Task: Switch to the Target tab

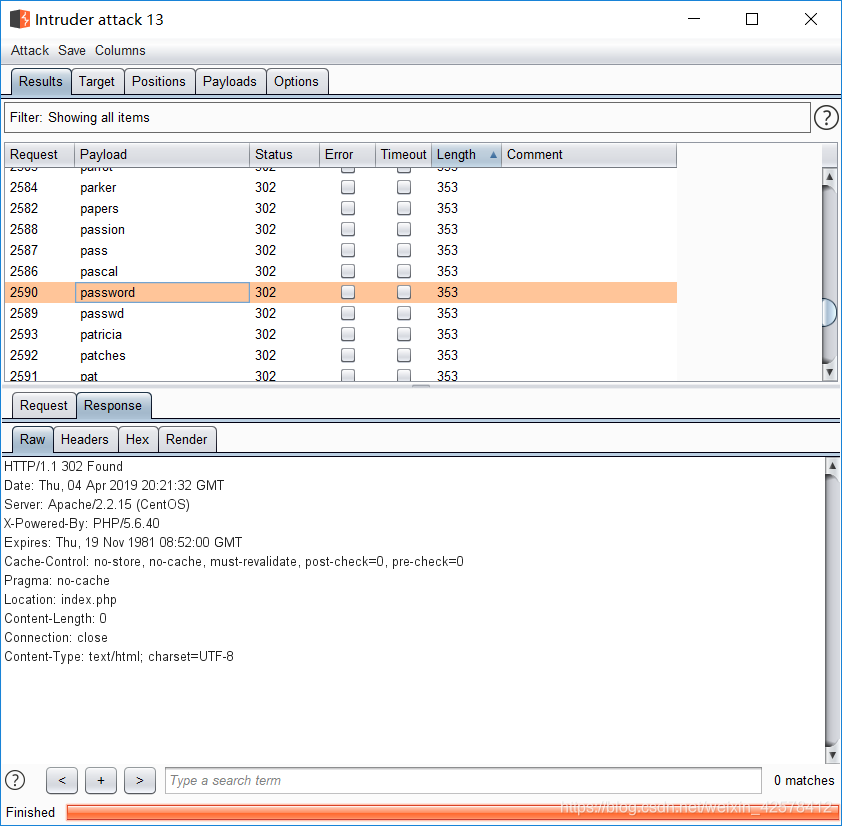Action: tap(97, 82)
